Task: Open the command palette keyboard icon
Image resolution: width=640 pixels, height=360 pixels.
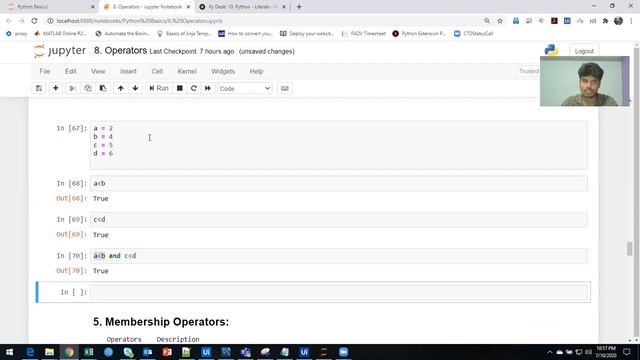Action: [x=284, y=88]
